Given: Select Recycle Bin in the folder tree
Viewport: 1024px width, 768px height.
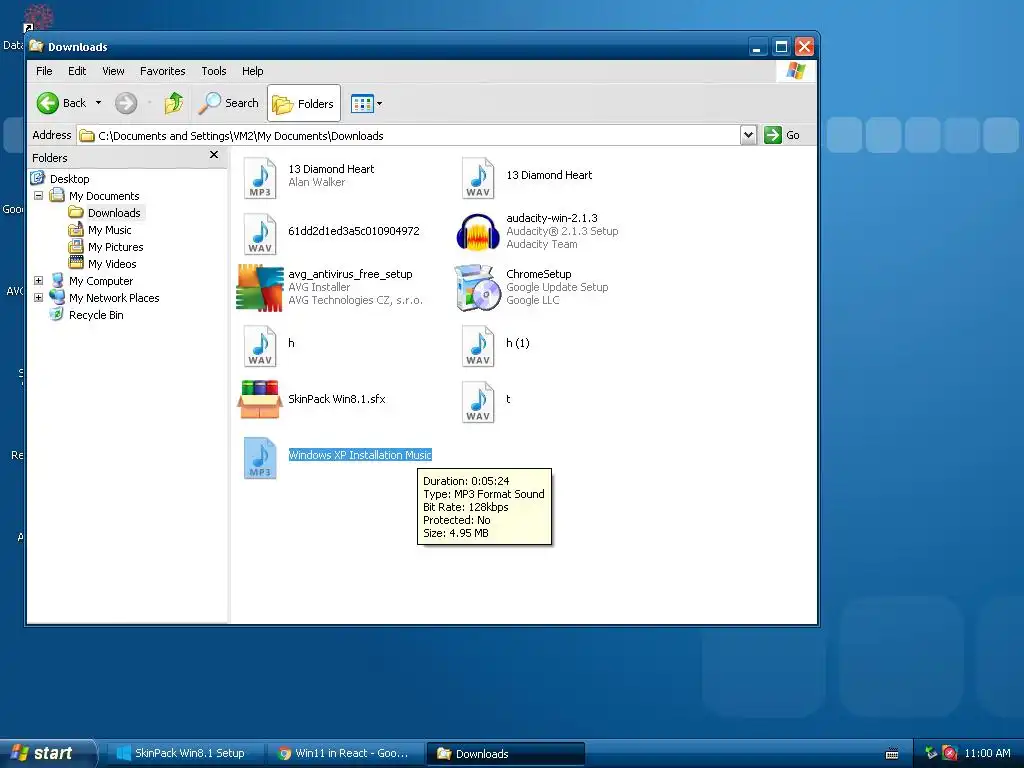Looking at the screenshot, I should pyautogui.click(x=96, y=315).
